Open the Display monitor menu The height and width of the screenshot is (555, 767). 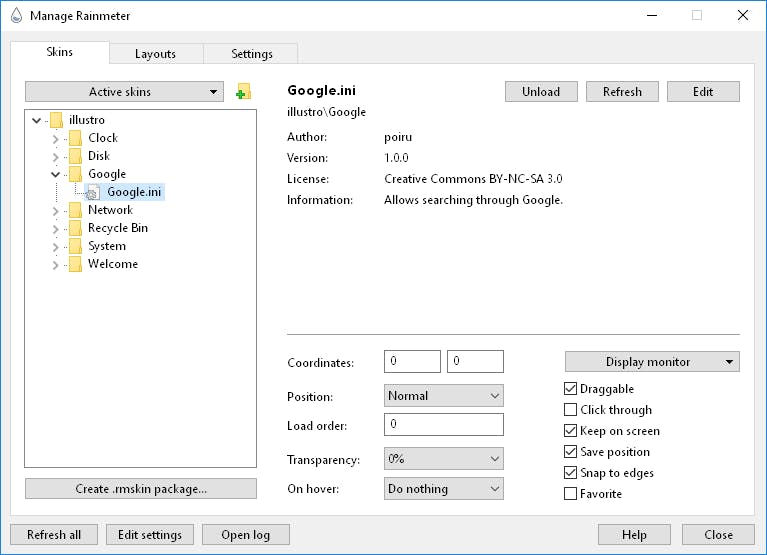[652, 362]
